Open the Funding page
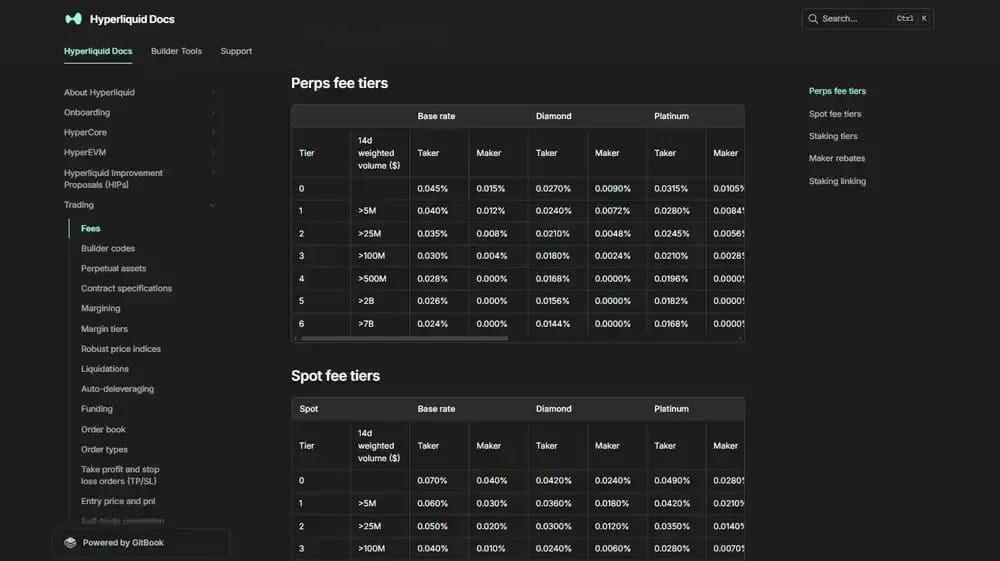The height and width of the screenshot is (561, 1000). pos(96,409)
